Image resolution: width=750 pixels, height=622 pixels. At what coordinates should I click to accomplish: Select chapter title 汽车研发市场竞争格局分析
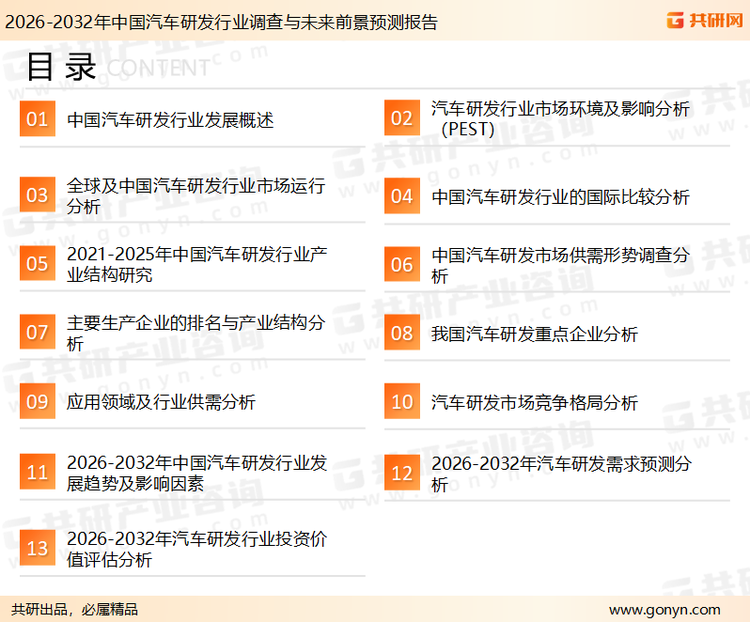(x=534, y=402)
